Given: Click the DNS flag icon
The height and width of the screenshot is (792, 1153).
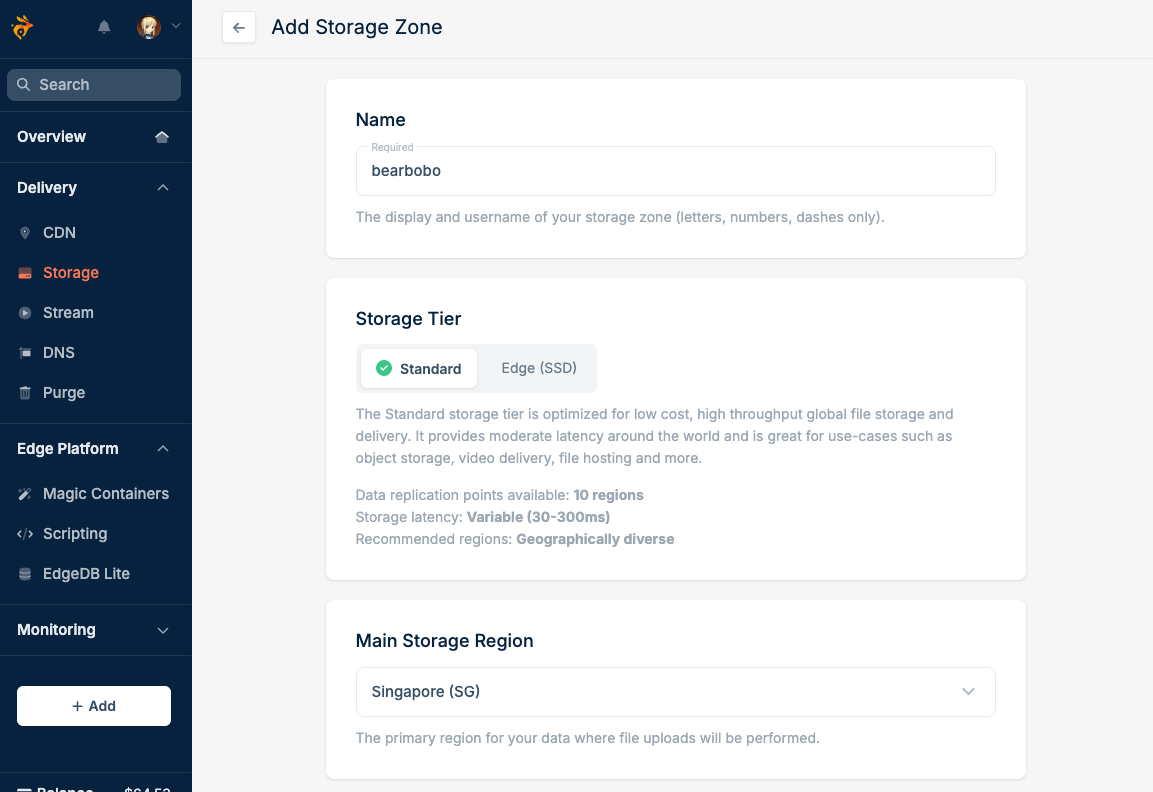Looking at the screenshot, I should [25, 353].
